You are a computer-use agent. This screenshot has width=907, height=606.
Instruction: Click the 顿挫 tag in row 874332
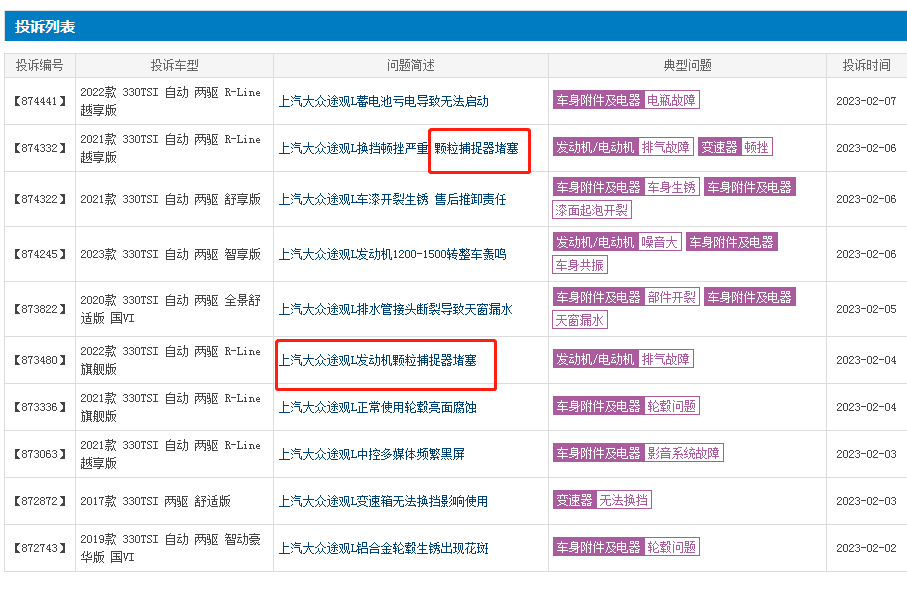point(756,147)
